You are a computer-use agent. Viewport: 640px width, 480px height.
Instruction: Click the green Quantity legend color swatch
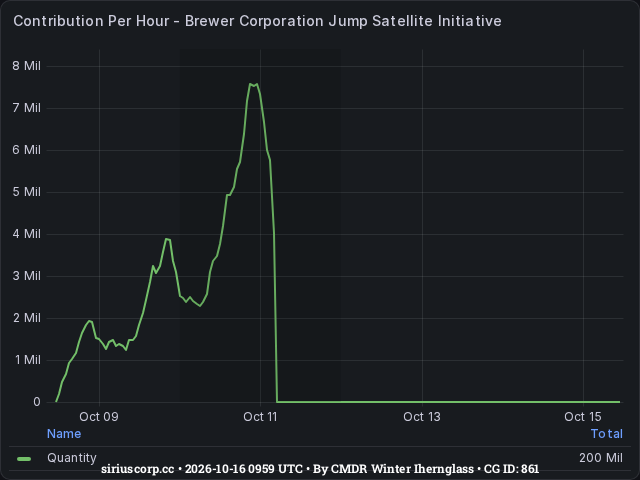tap(24, 459)
